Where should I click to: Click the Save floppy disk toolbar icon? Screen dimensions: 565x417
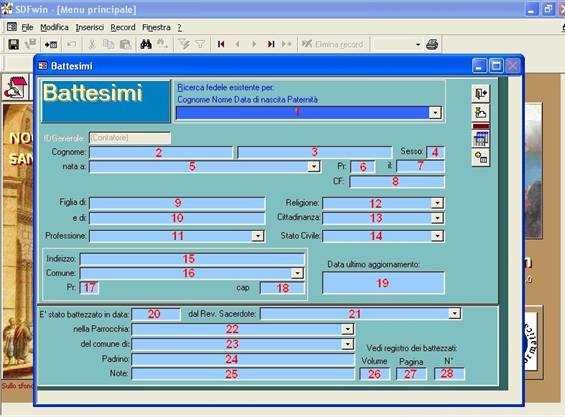[x=13, y=44]
